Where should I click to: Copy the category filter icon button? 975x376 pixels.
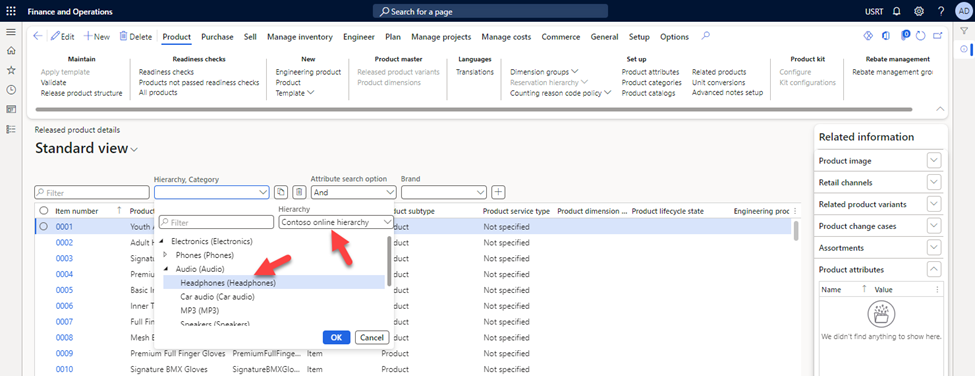tap(282, 192)
